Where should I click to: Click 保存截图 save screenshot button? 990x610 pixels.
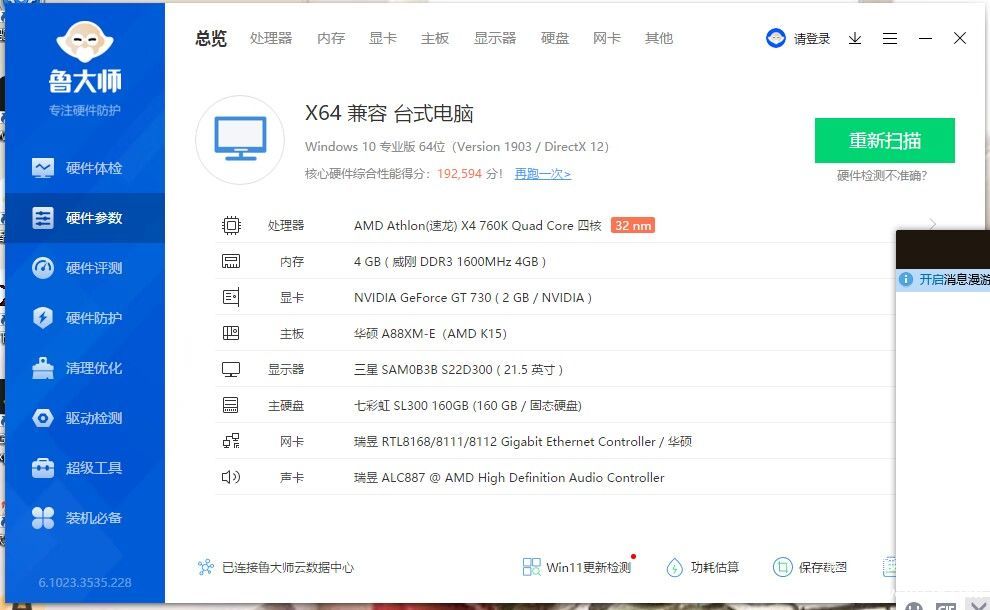[809, 567]
